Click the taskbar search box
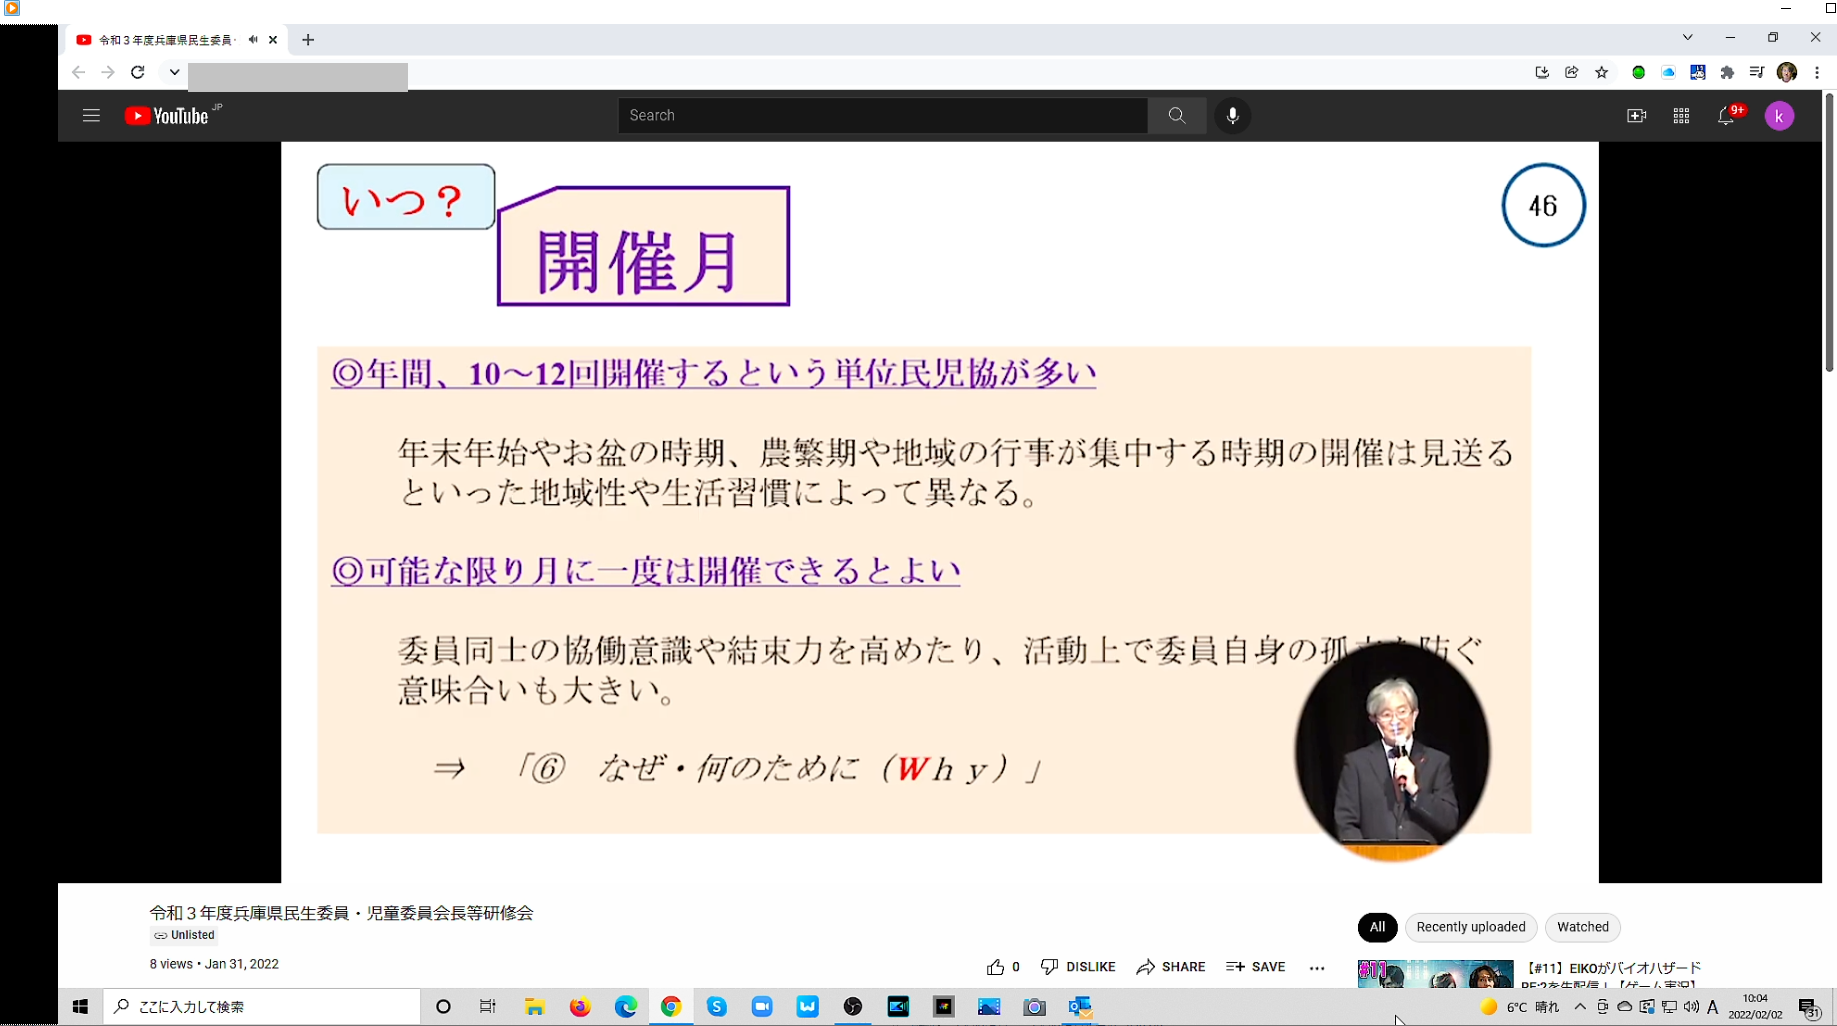 pyautogui.click(x=262, y=1007)
